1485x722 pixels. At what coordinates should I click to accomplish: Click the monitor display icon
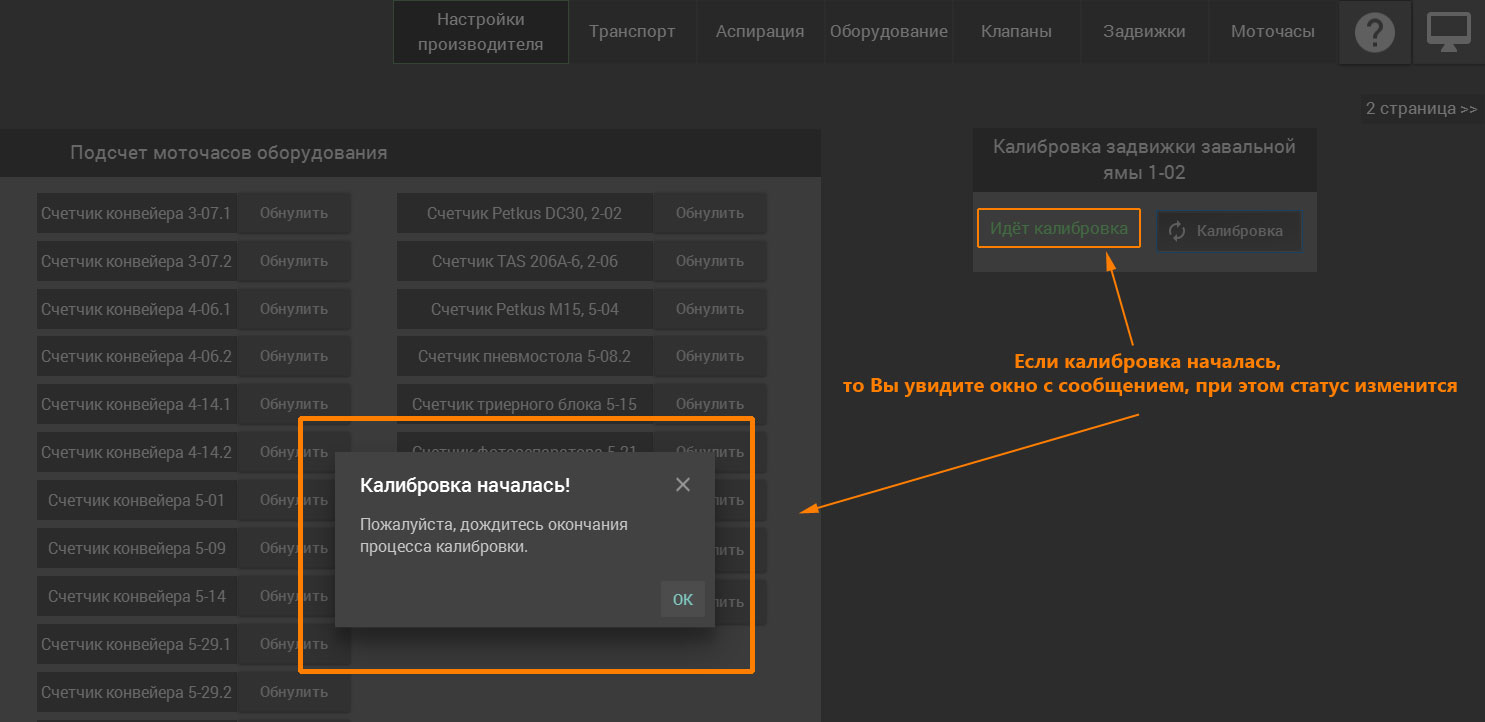pos(1448,33)
